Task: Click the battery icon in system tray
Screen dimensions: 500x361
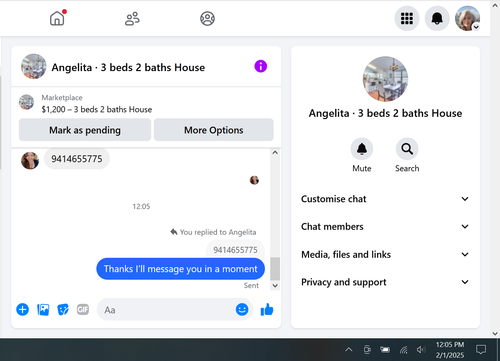Action: [x=385, y=350]
